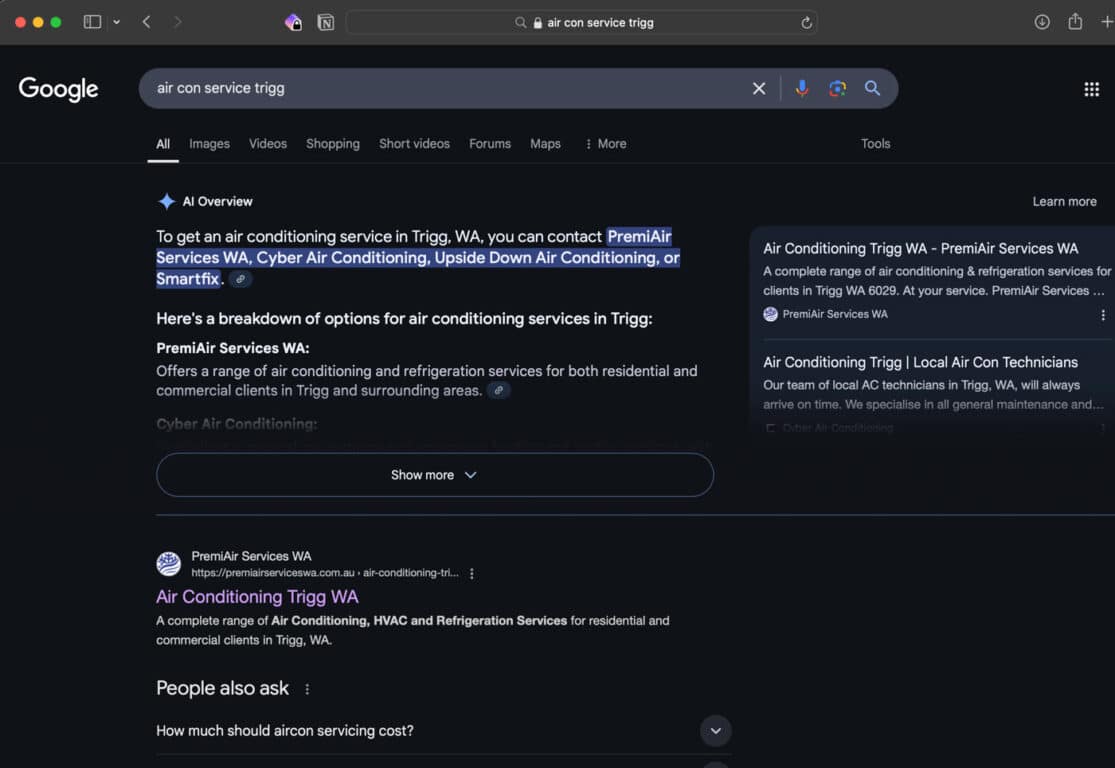Go back to the previous page
This screenshot has height=768, width=1115.
point(146,22)
